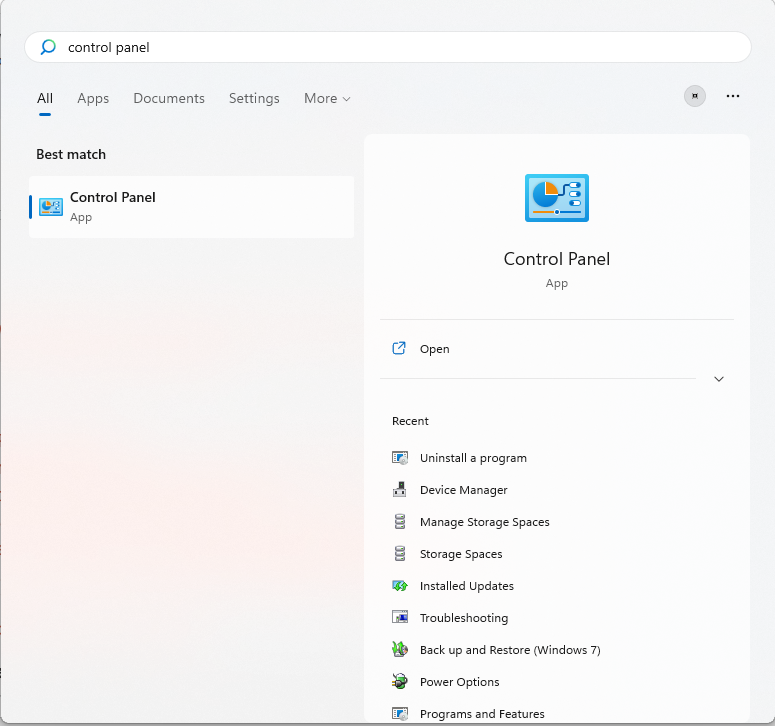Click the Manage Storage Spaces icon

pyautogui.click(x=400, y=522)
